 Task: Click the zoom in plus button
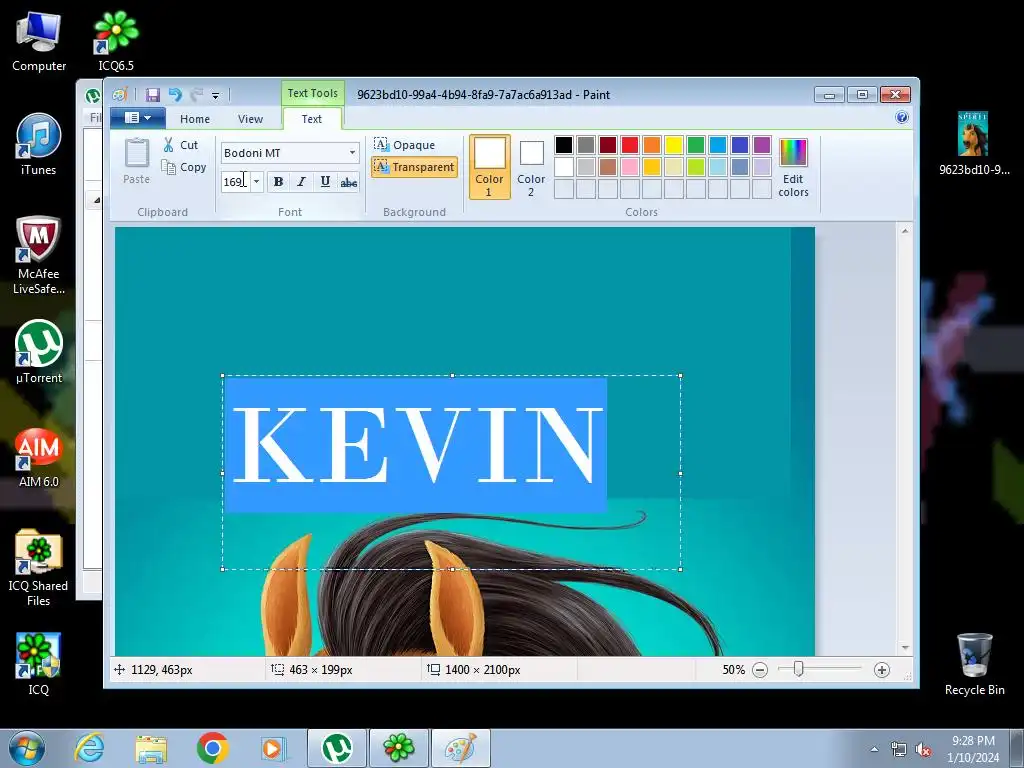882,669
